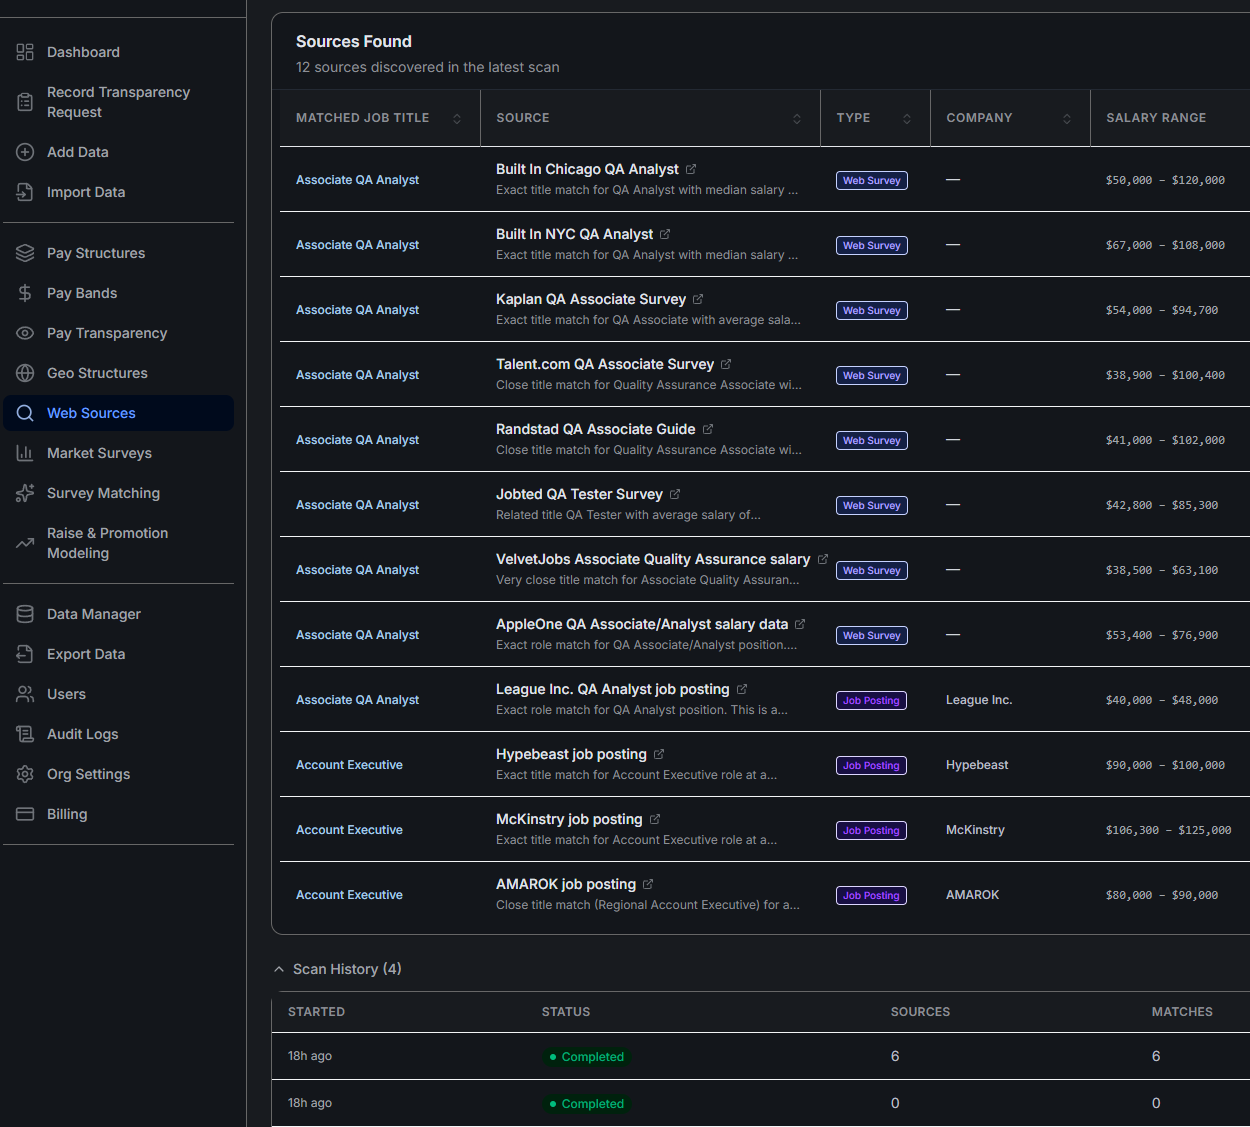Click the green Completed status badge
Image resolution: width=1250 pixels, height=1127 pixels.
[x=587, y=1056]
